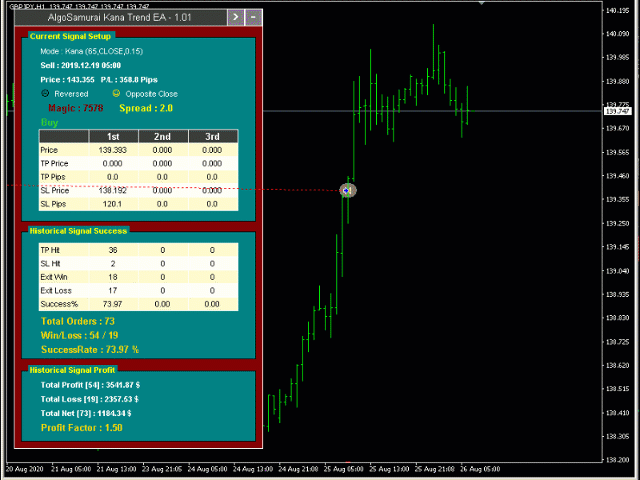Screen dimensions: 640x480
Task: Click the 'TP Hit' row label
Action: (x=50, y=250)
